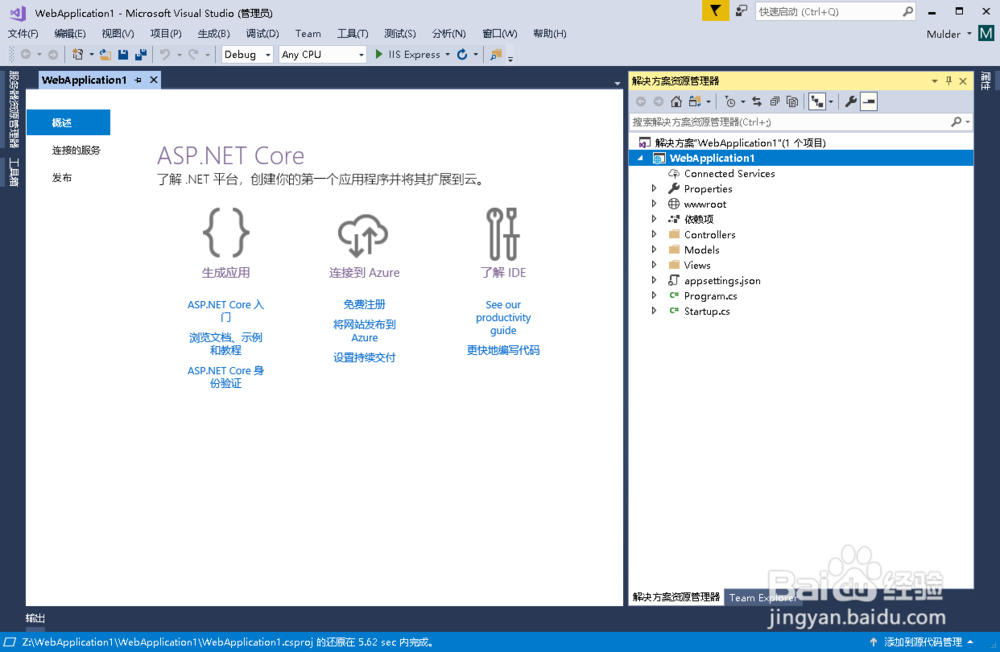This screenshot has height=652, width=1000.
Task: Toggle the Pin icon on Solution Explorer panel
Action: (x=951, y=80)
